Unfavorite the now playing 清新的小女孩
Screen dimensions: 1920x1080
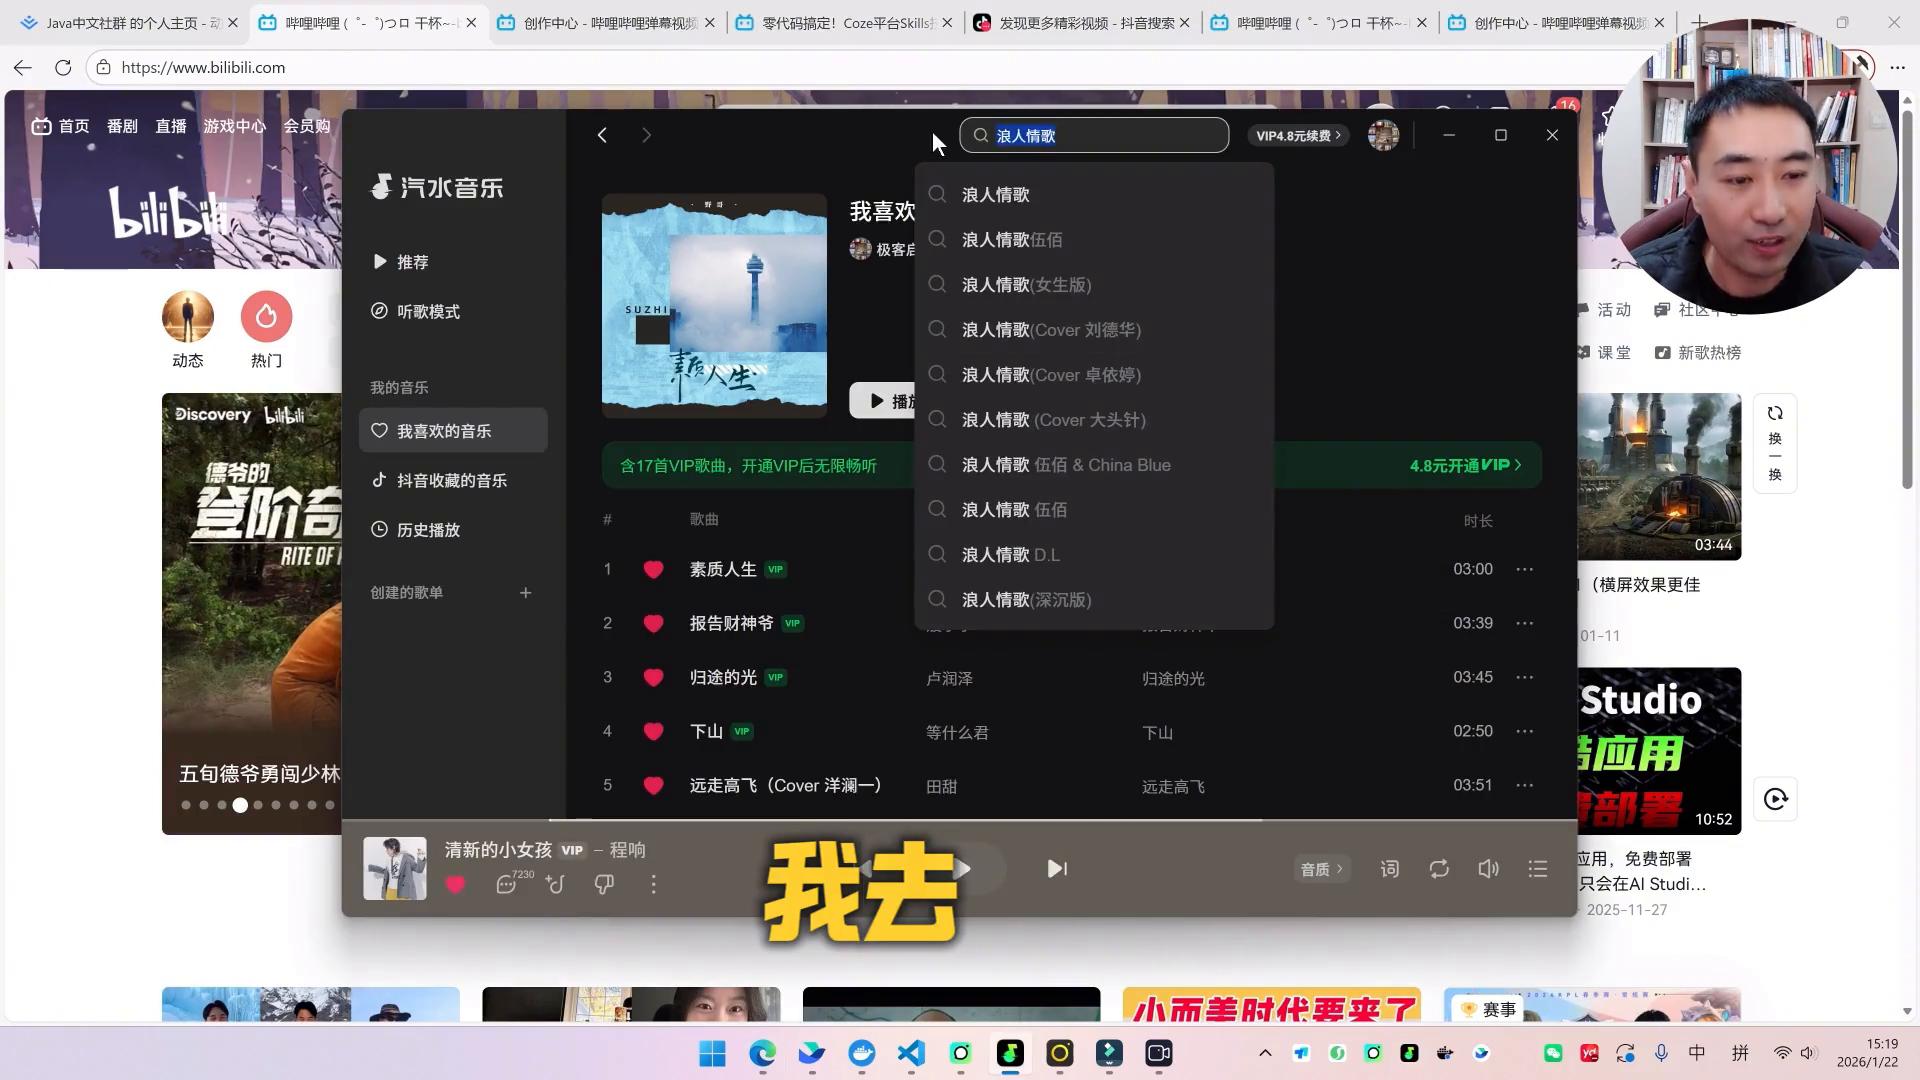click(x=456, y=885)
